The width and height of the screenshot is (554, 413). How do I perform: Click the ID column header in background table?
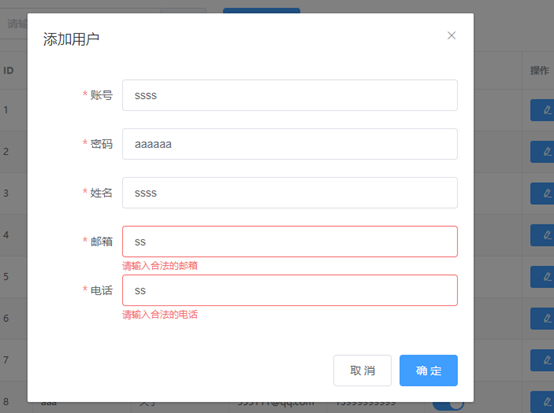coord(8,71)
